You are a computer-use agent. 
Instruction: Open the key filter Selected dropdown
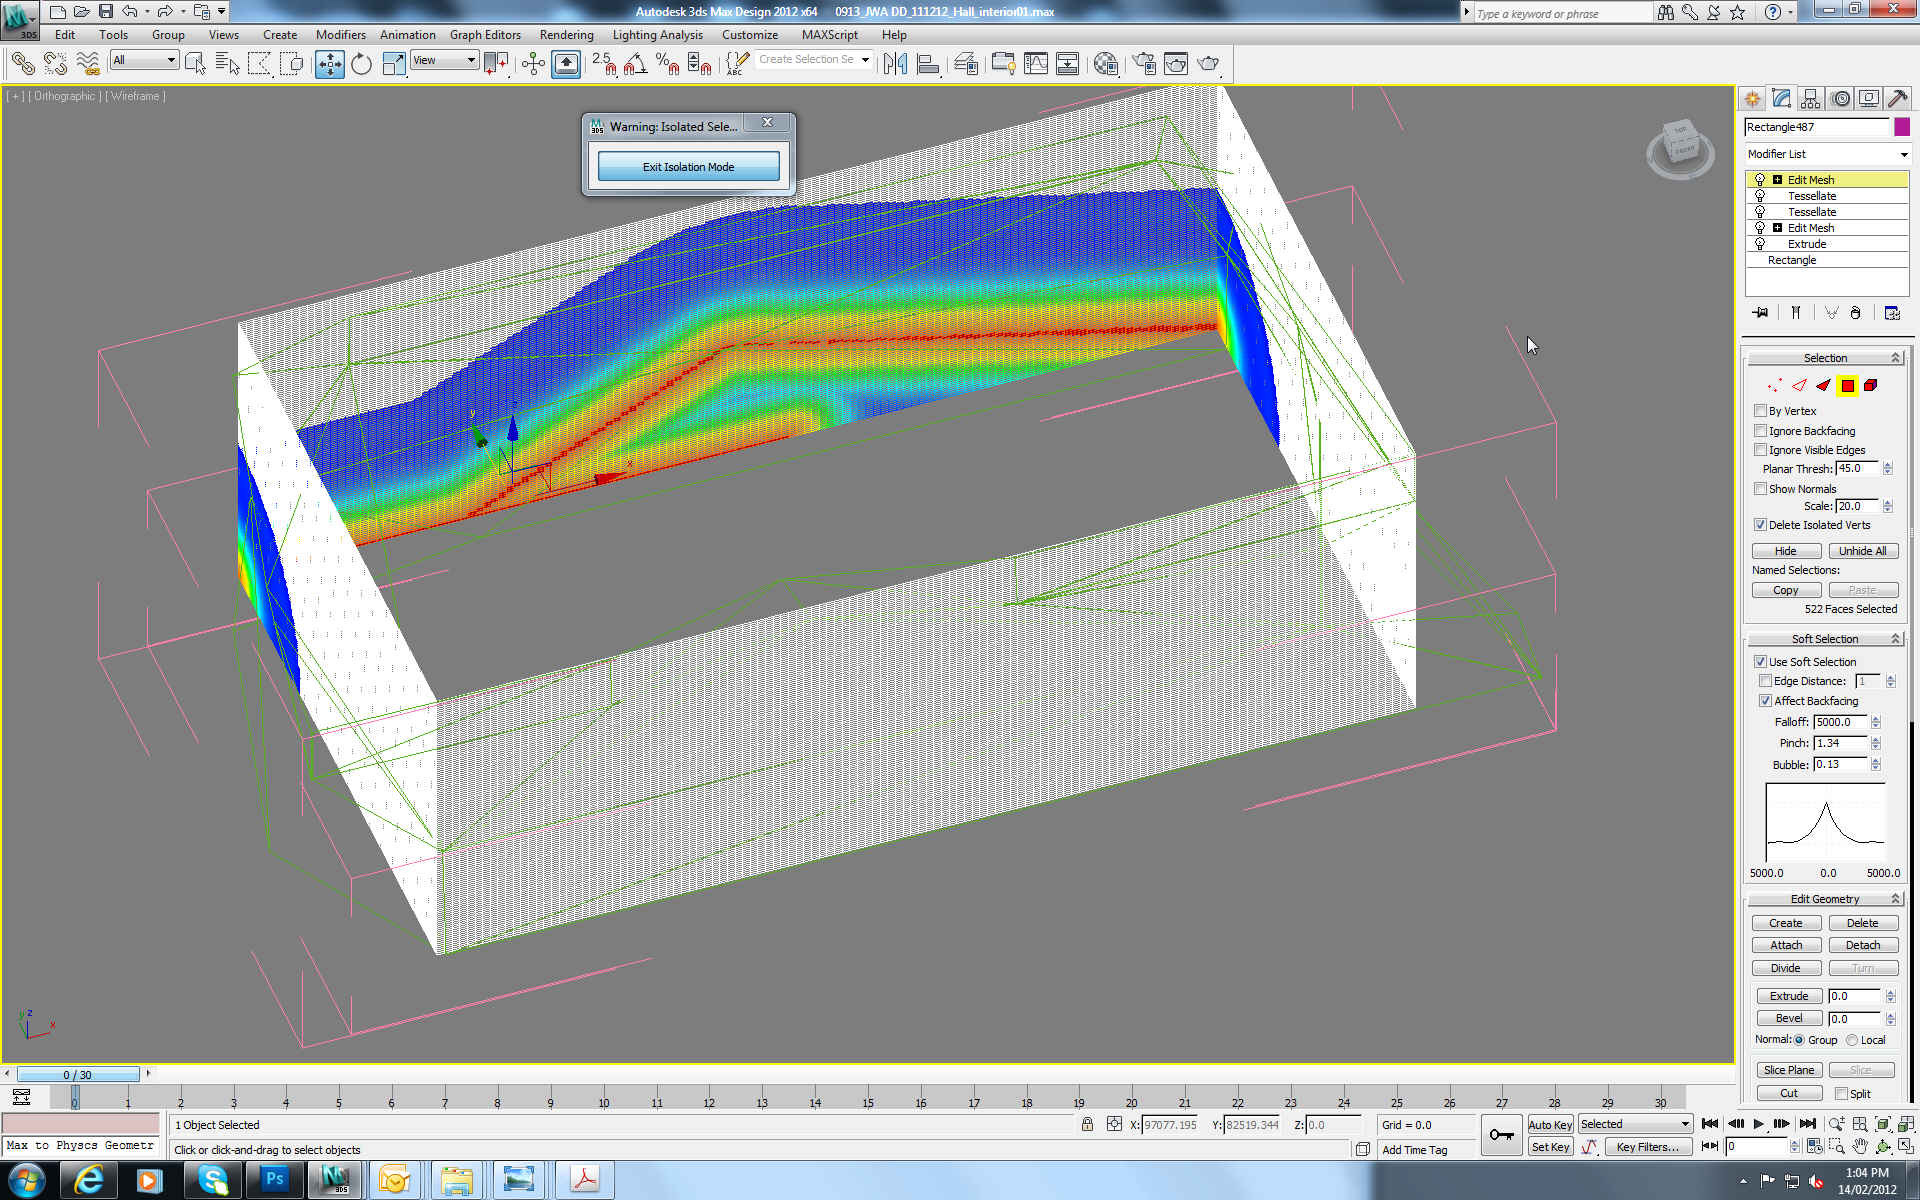(x=1635, y=1124)
